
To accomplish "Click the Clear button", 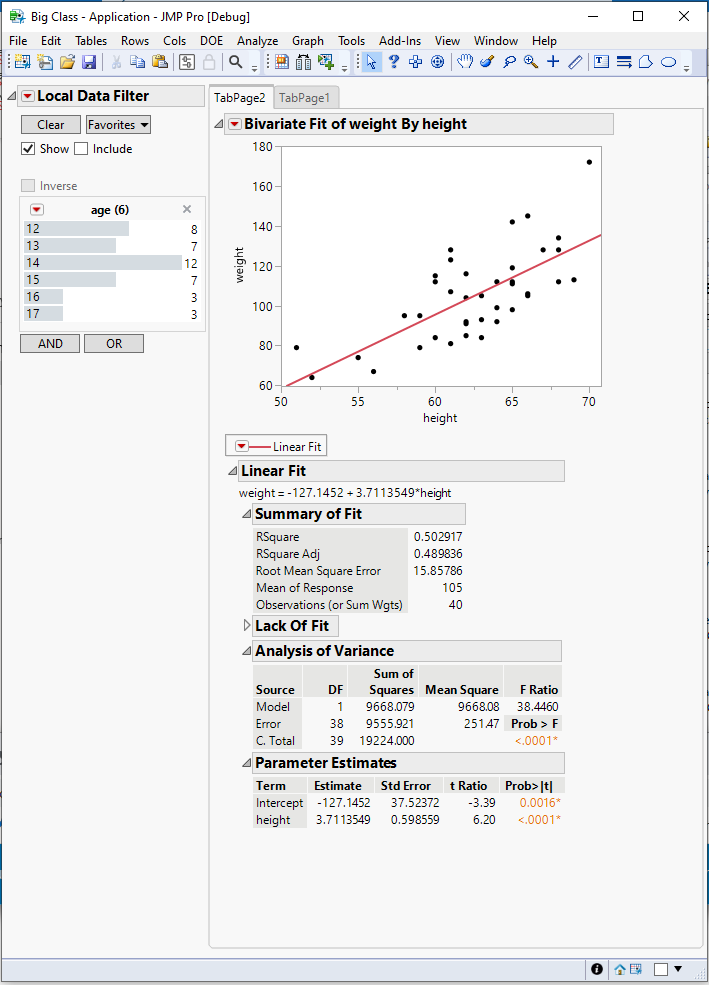I will [51, 125].
